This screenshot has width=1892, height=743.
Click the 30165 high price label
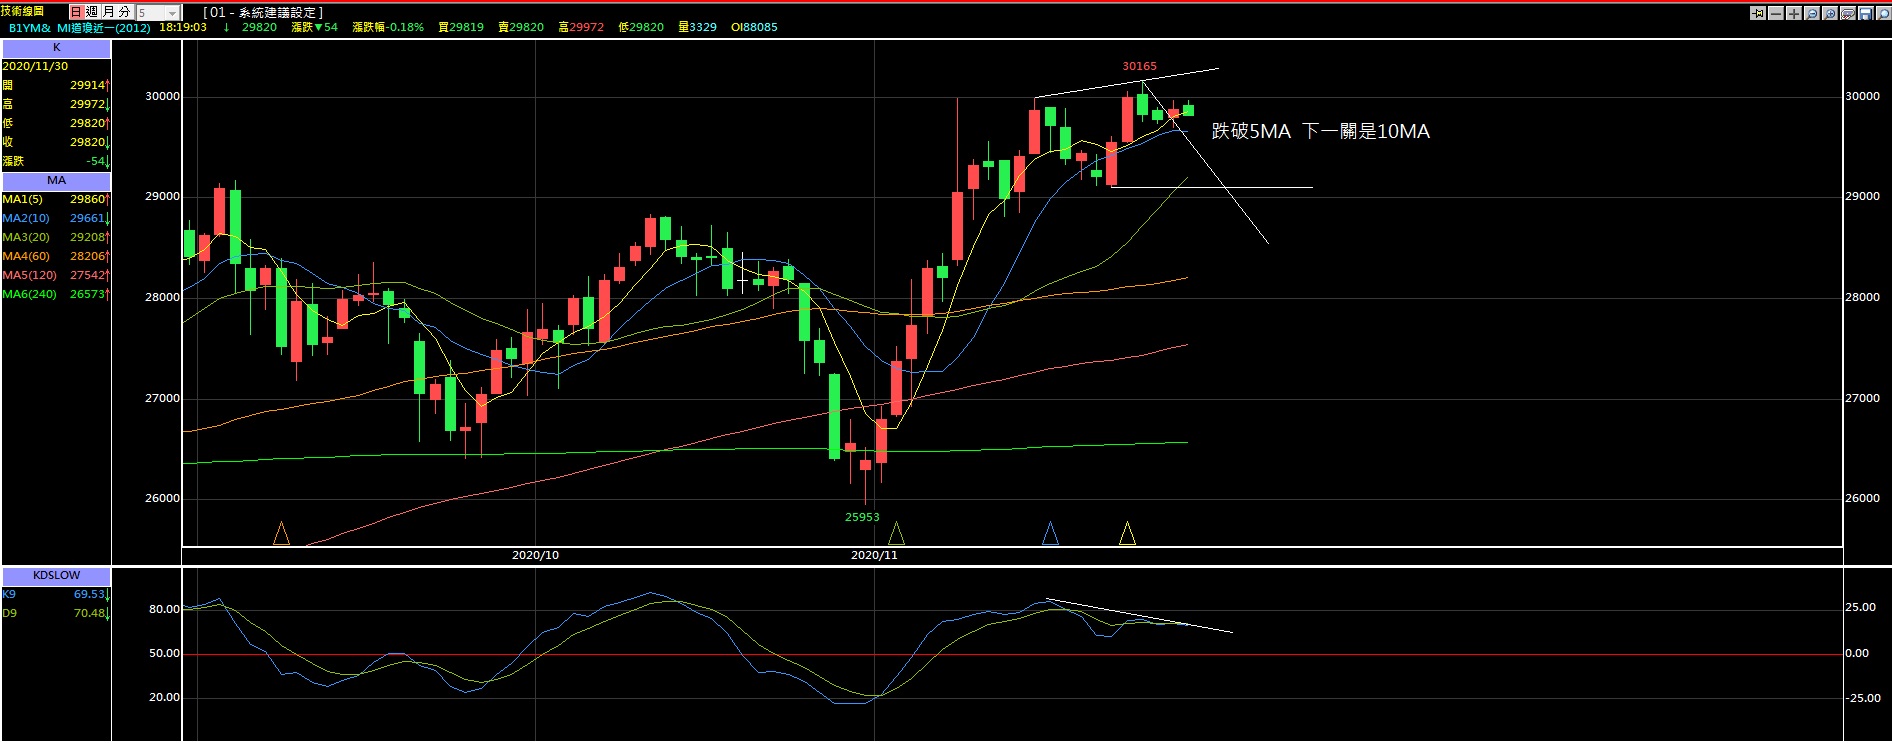pos(1139,66)
